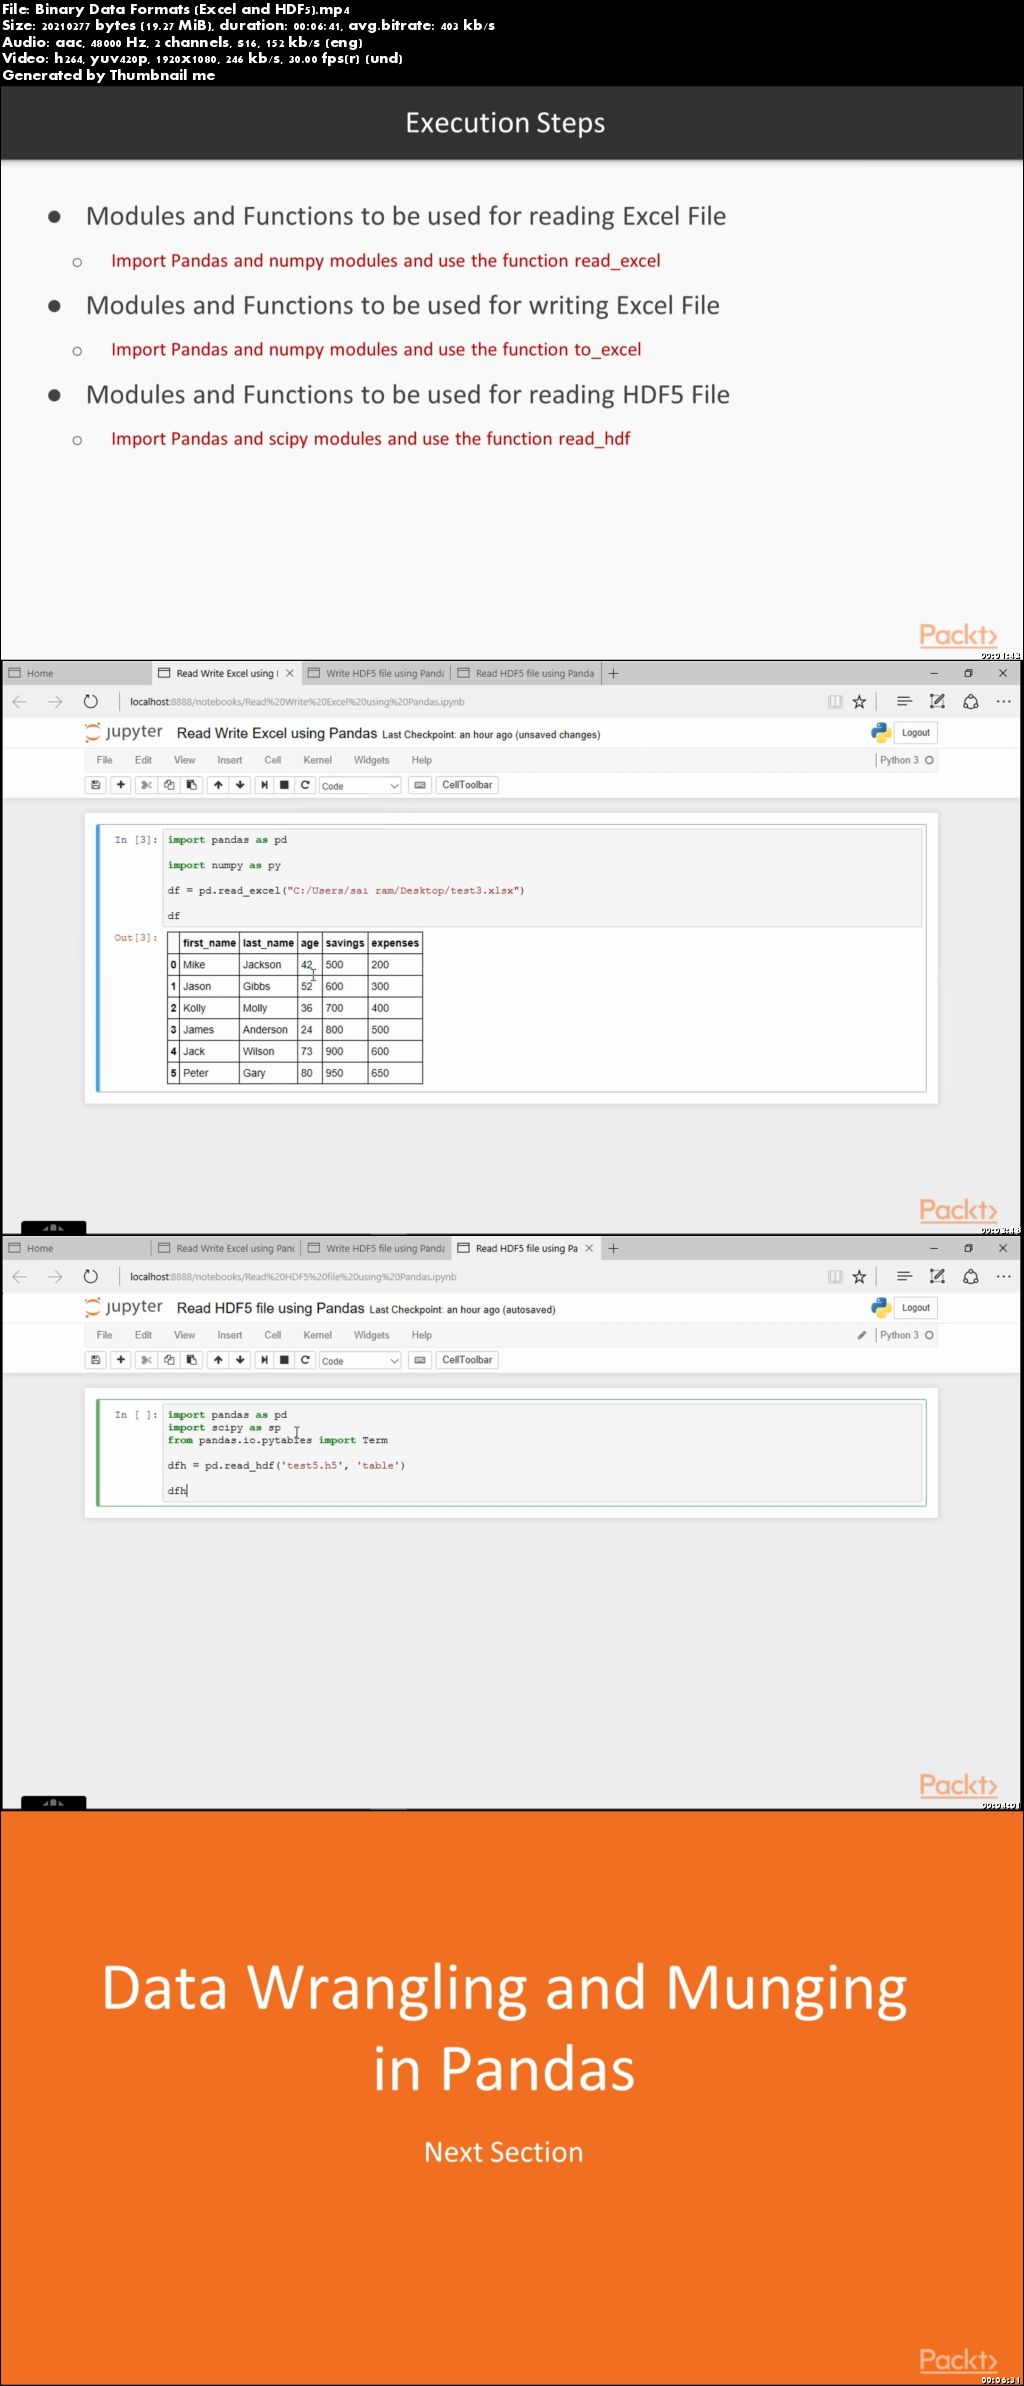The width and height of the screenshot is (1024, 2386).
Task: Click 'Python 3' kernel indicator in HDF5 notebook
Action: coord(899,1335)
